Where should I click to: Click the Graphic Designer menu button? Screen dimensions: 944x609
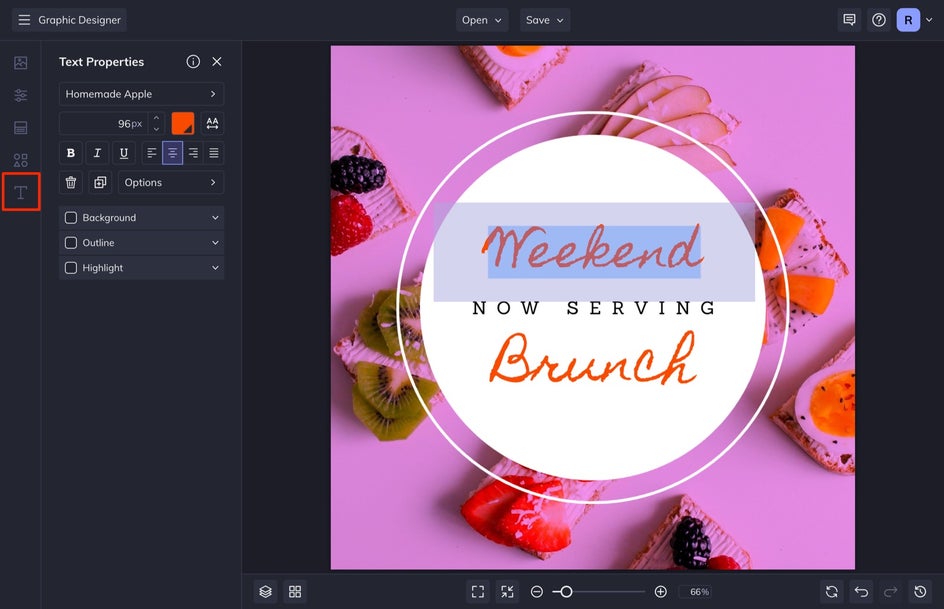pyautogui.click(x=69, y=20)
